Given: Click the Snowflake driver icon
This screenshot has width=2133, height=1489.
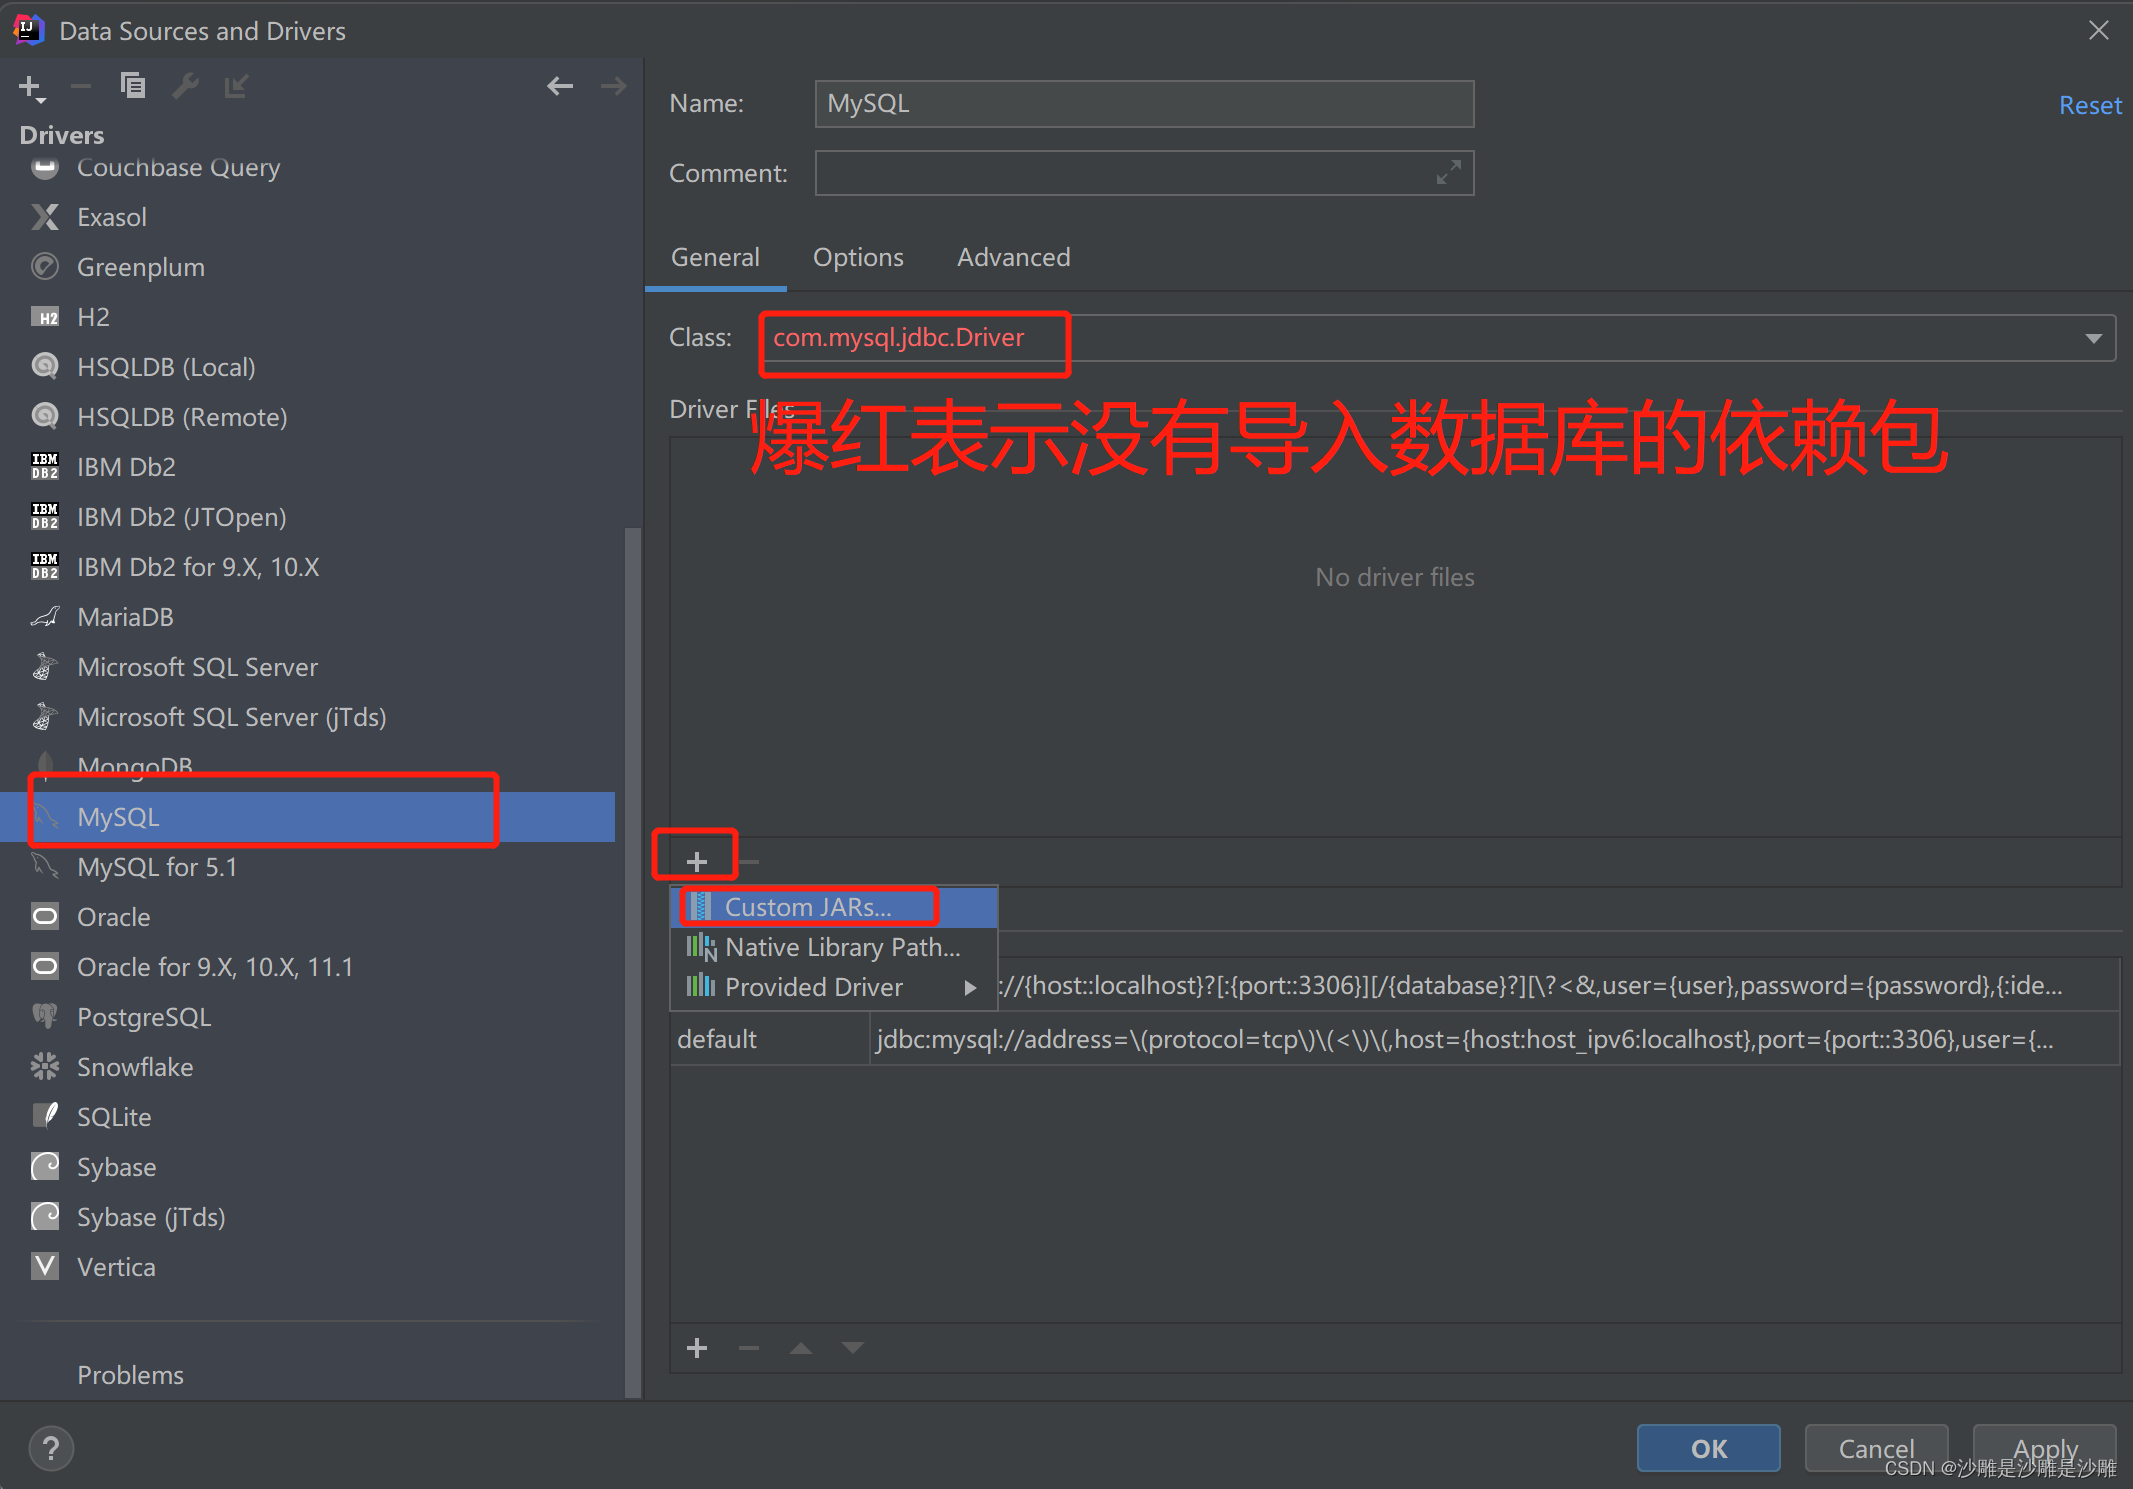Looking at the screenshot, I should point(45,1066).
